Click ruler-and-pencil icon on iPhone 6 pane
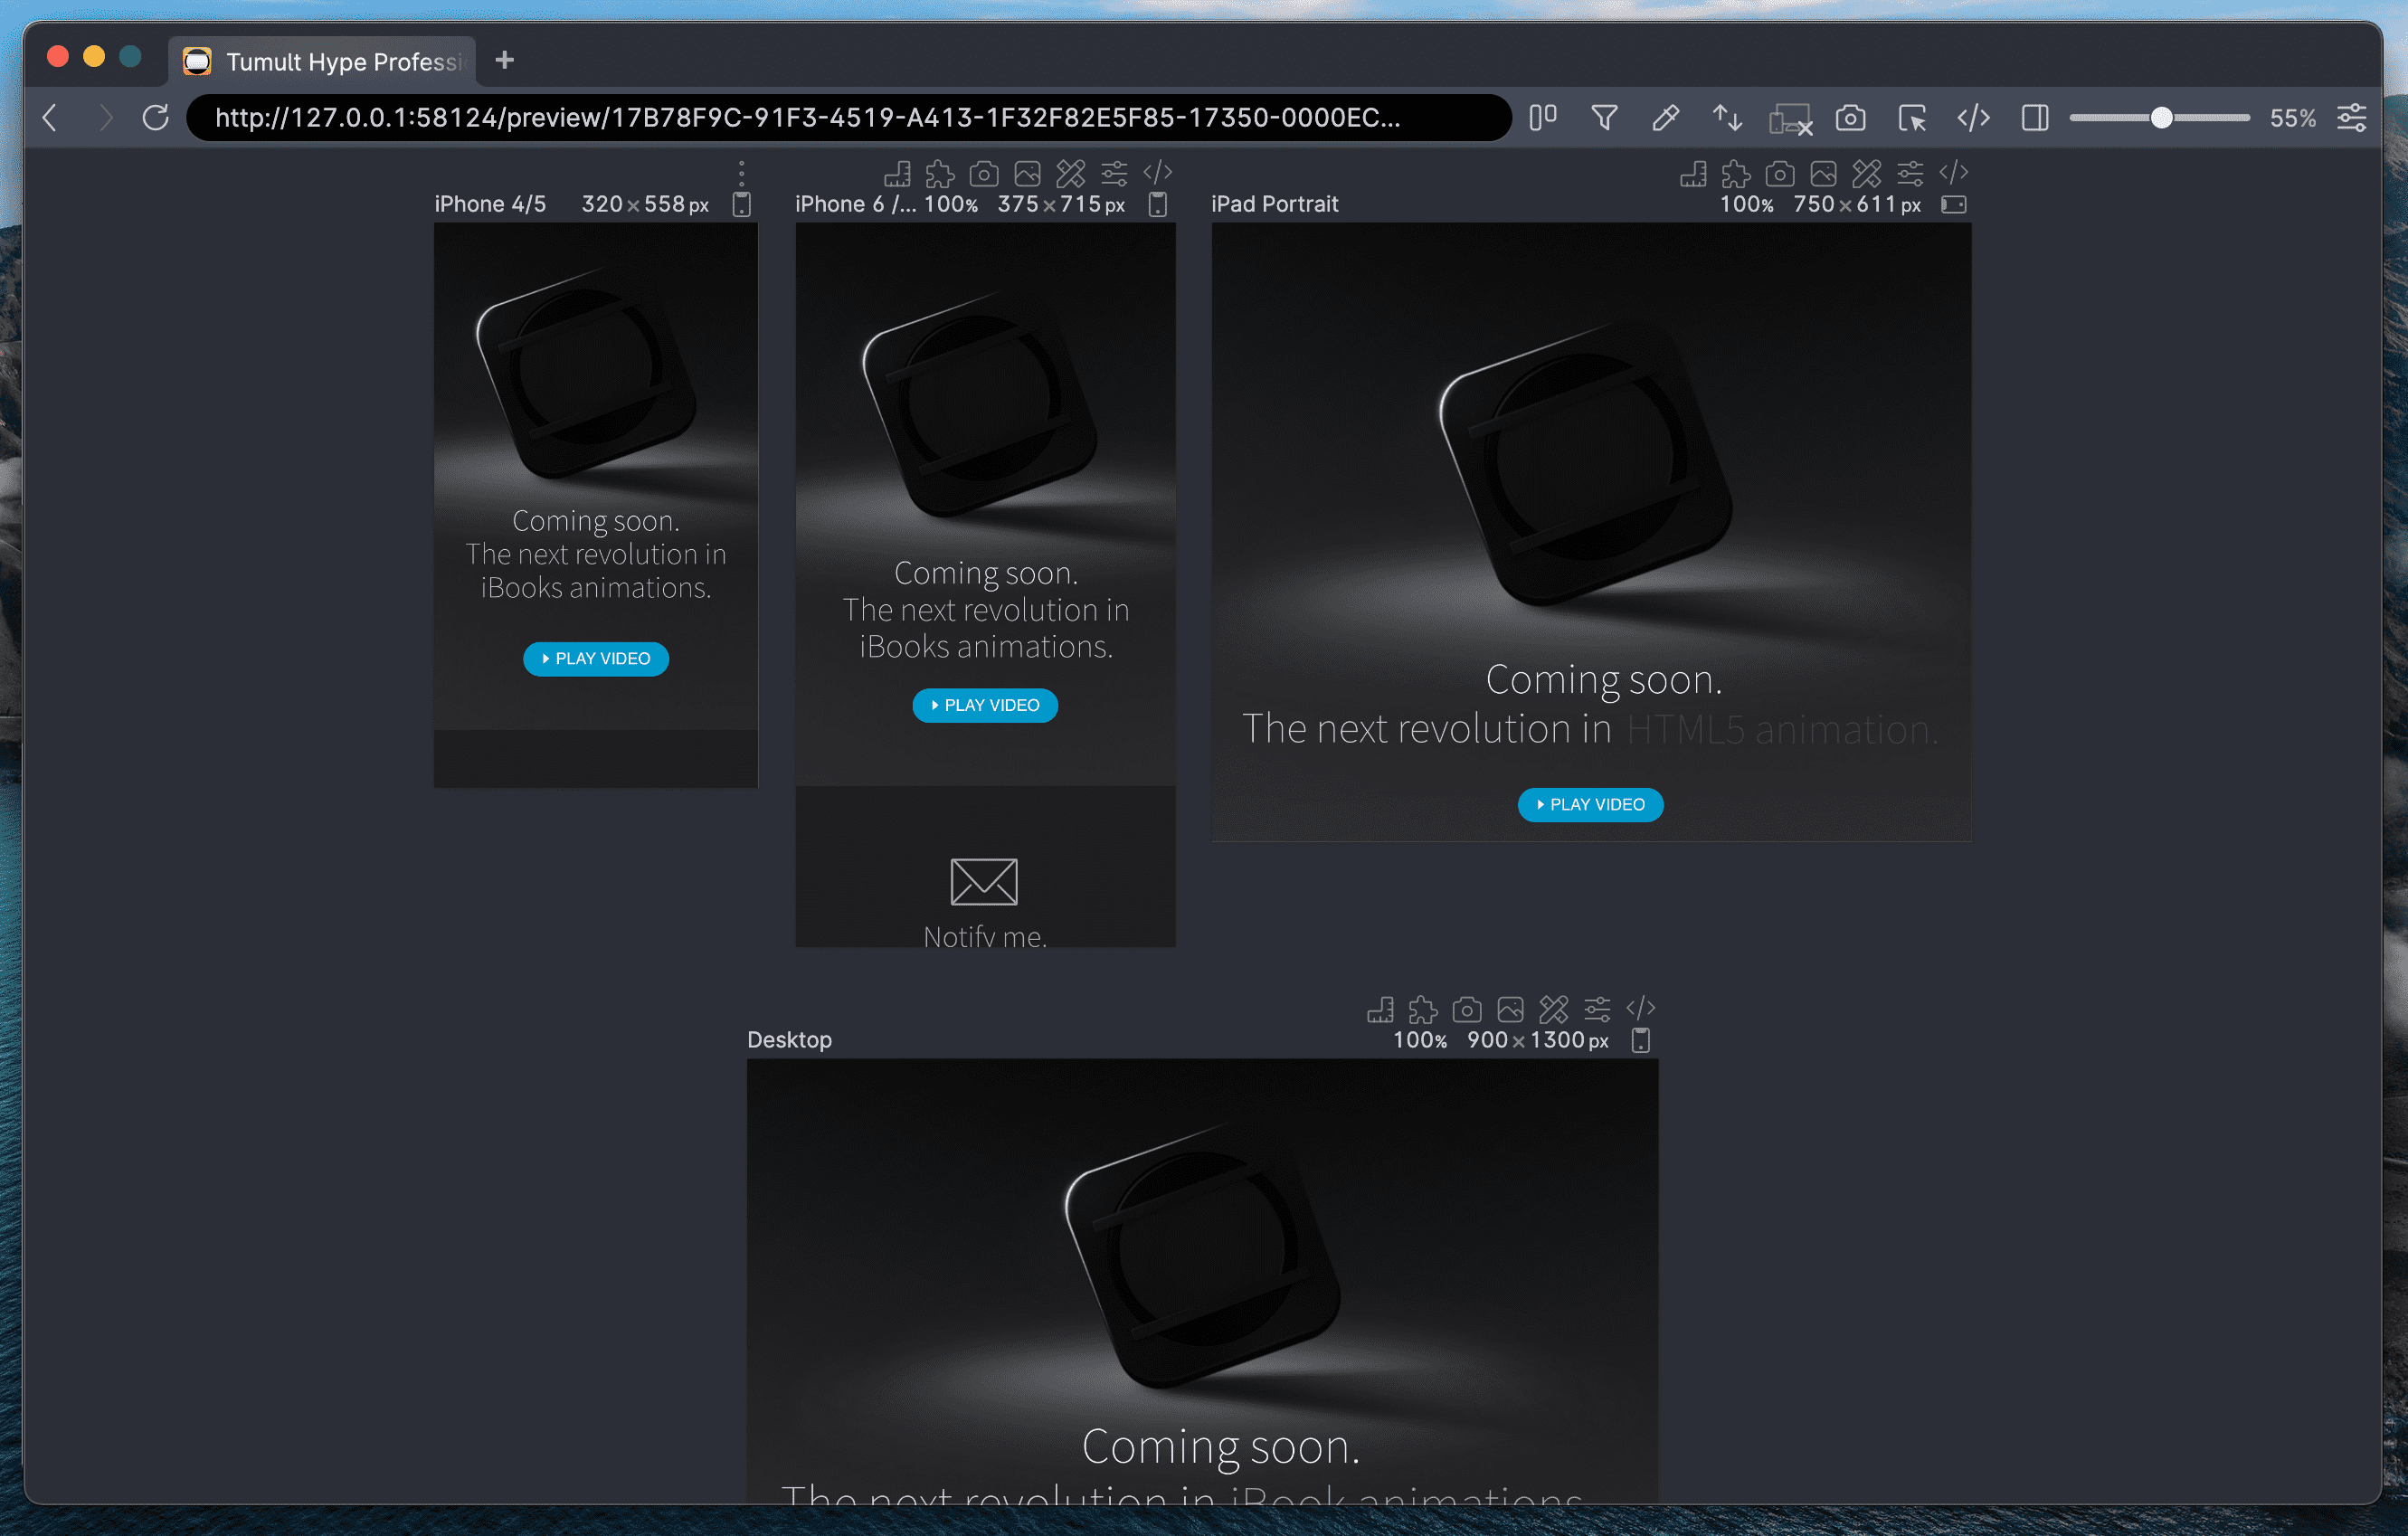This screenshot has width=2408, height=1536. (1070, 174)
